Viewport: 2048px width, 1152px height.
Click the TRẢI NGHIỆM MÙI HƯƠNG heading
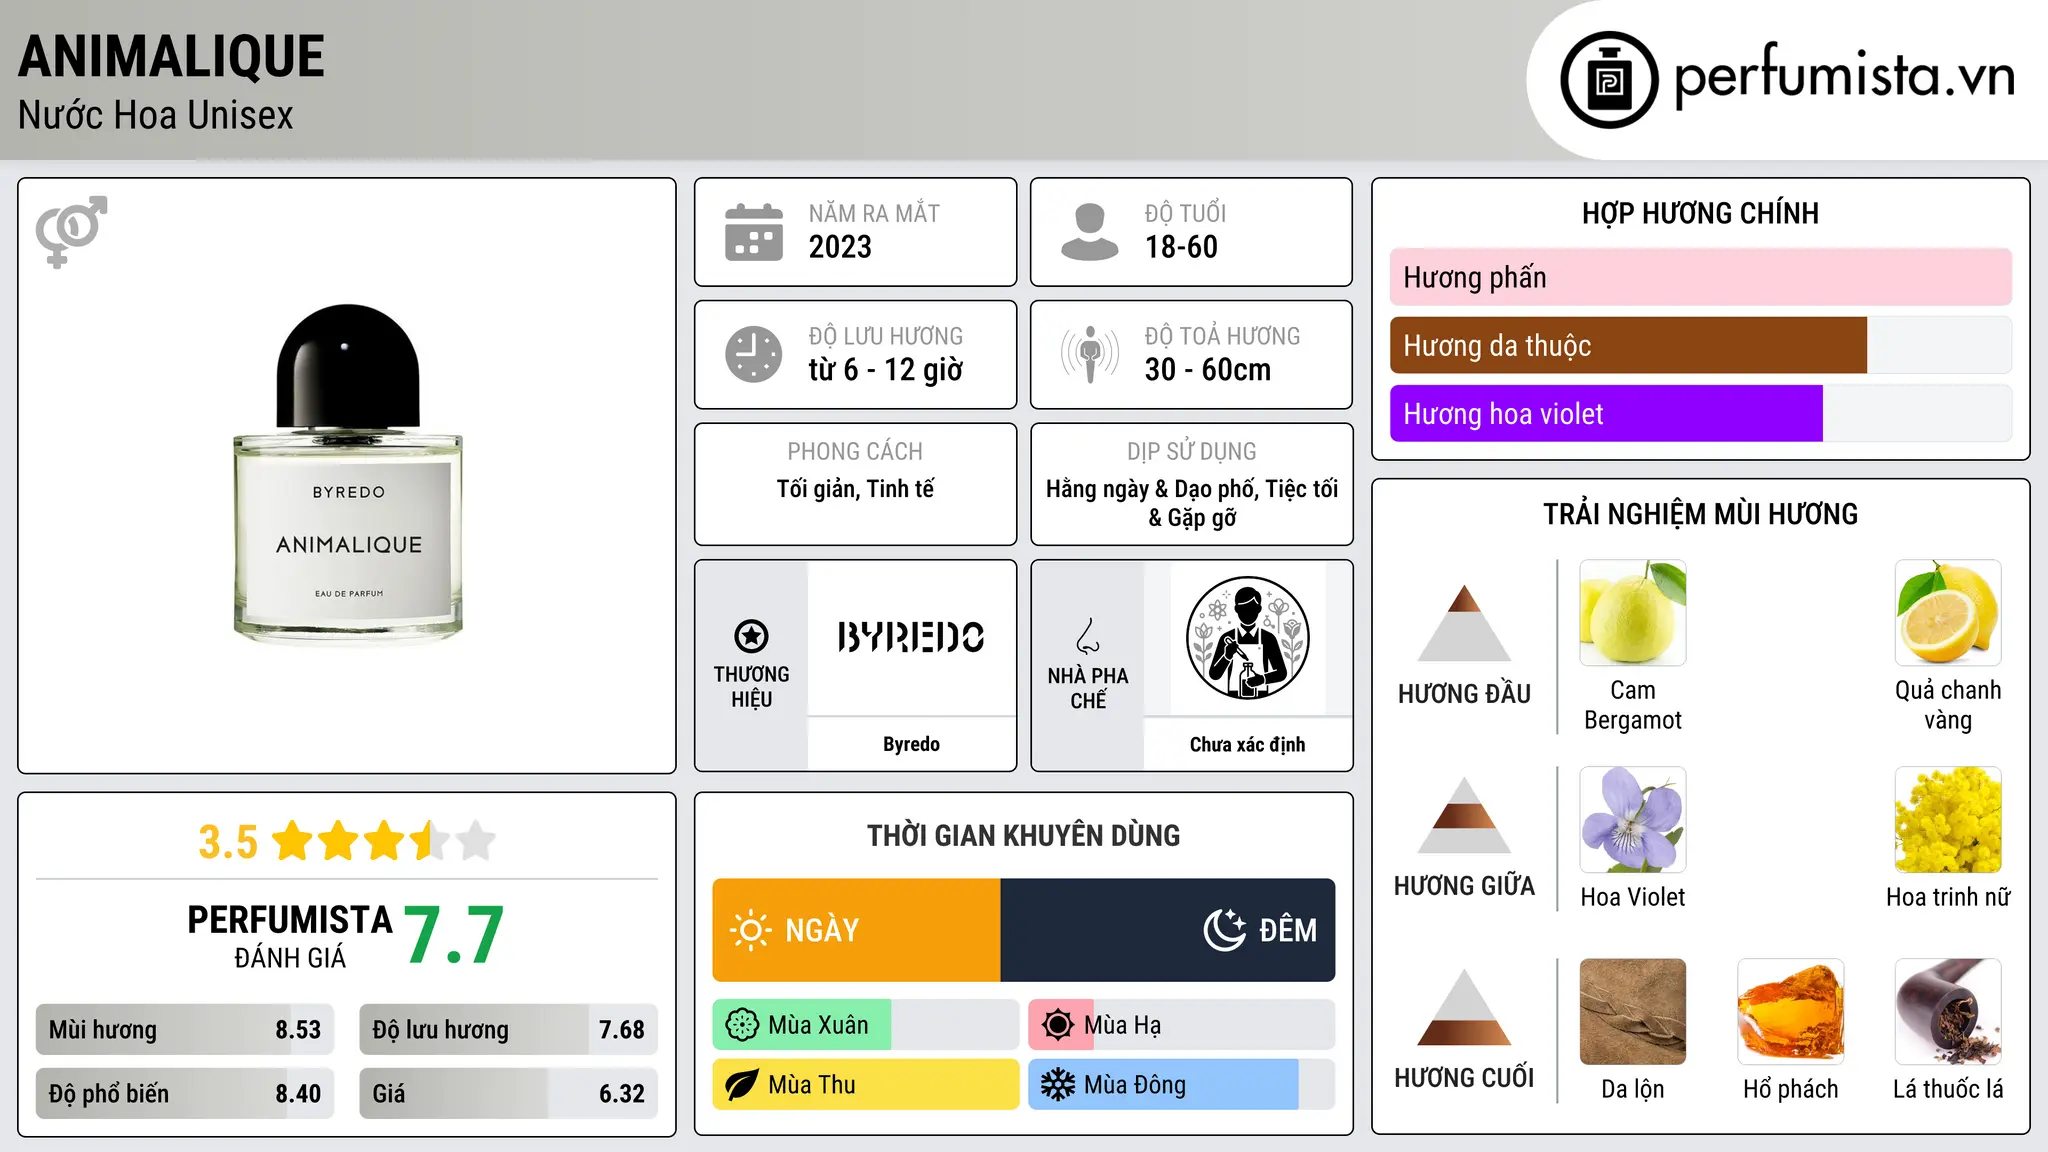tap(1700, 514)
